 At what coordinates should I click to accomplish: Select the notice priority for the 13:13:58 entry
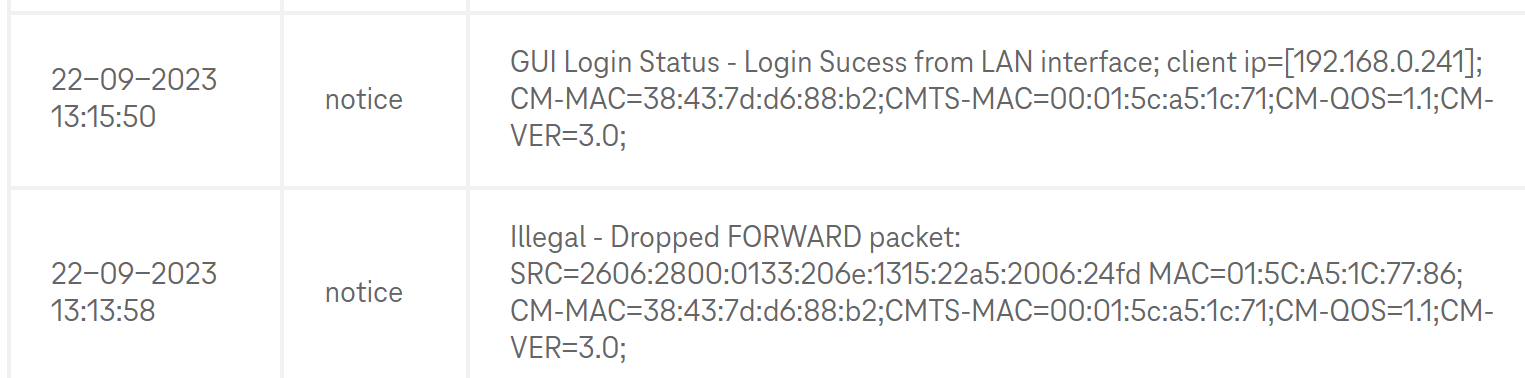pos(364,292)
